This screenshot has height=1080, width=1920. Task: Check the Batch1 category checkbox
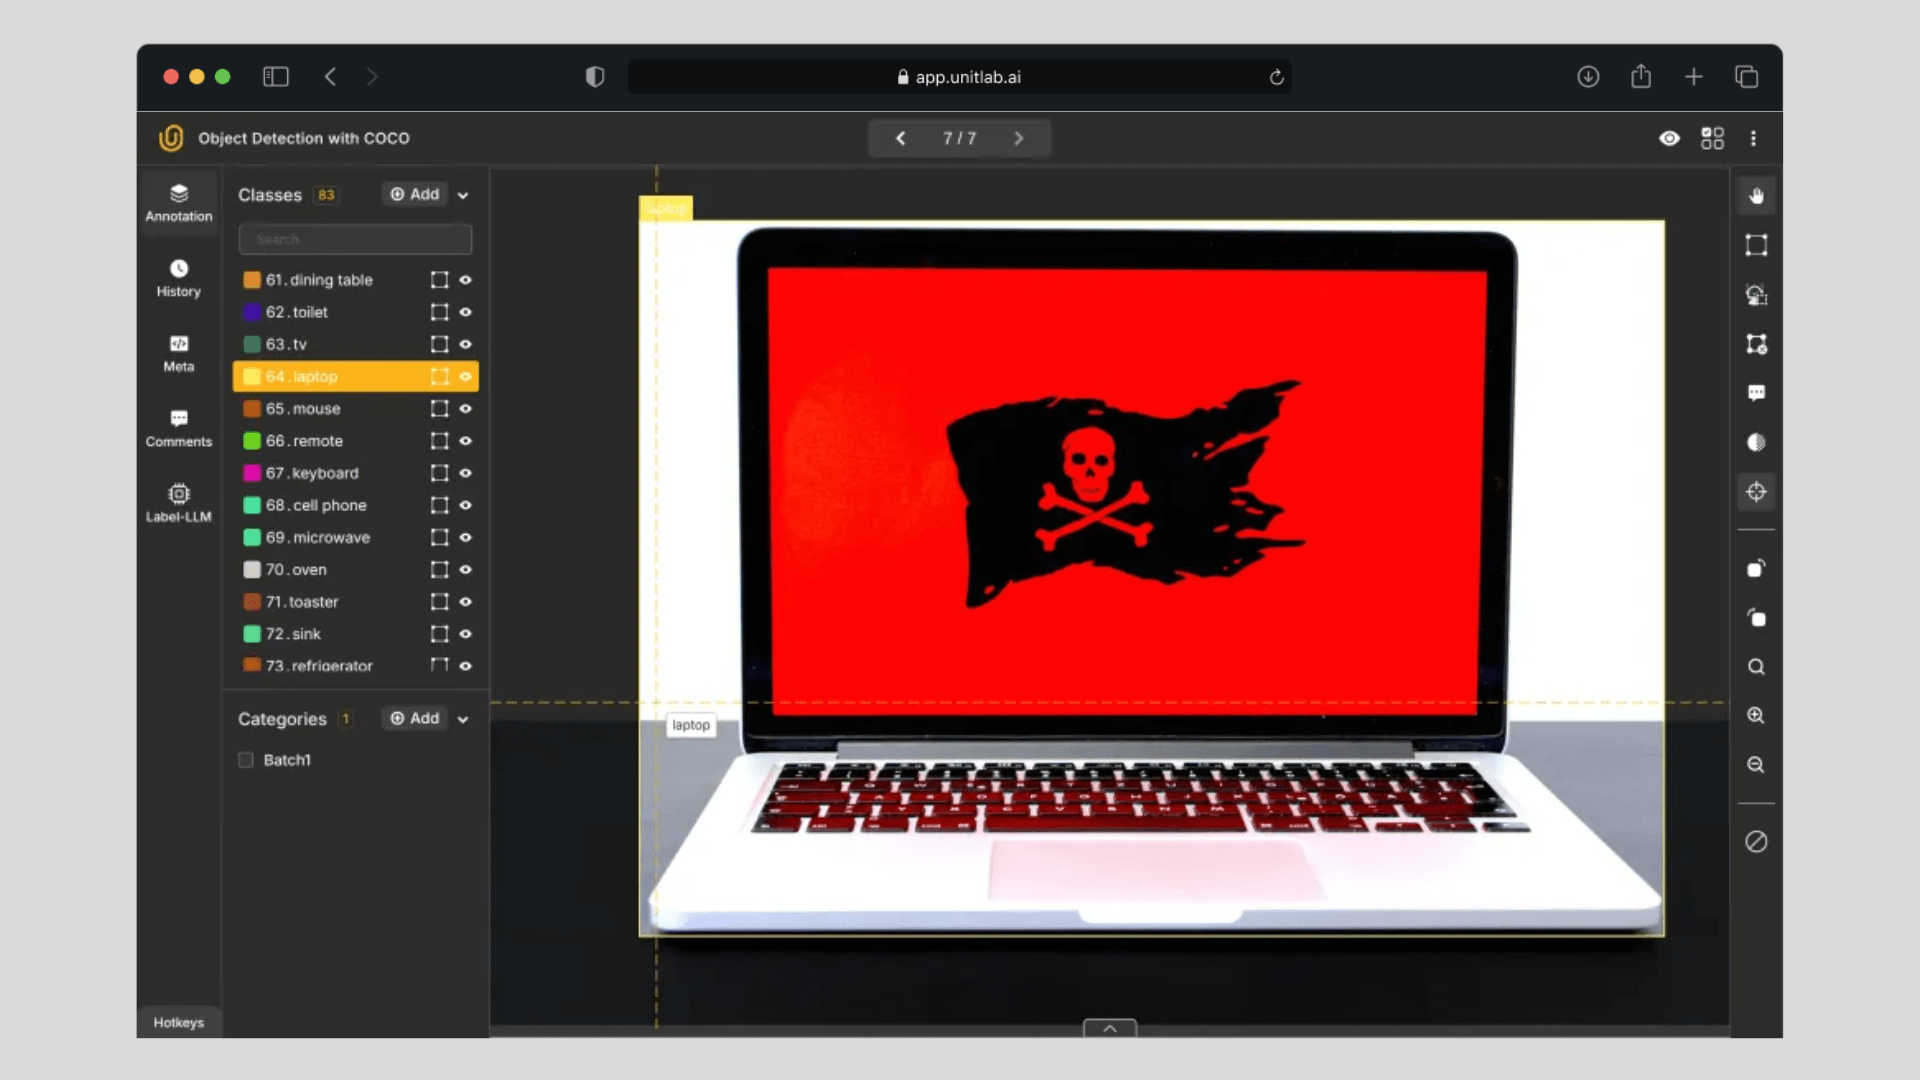point(246,760)
